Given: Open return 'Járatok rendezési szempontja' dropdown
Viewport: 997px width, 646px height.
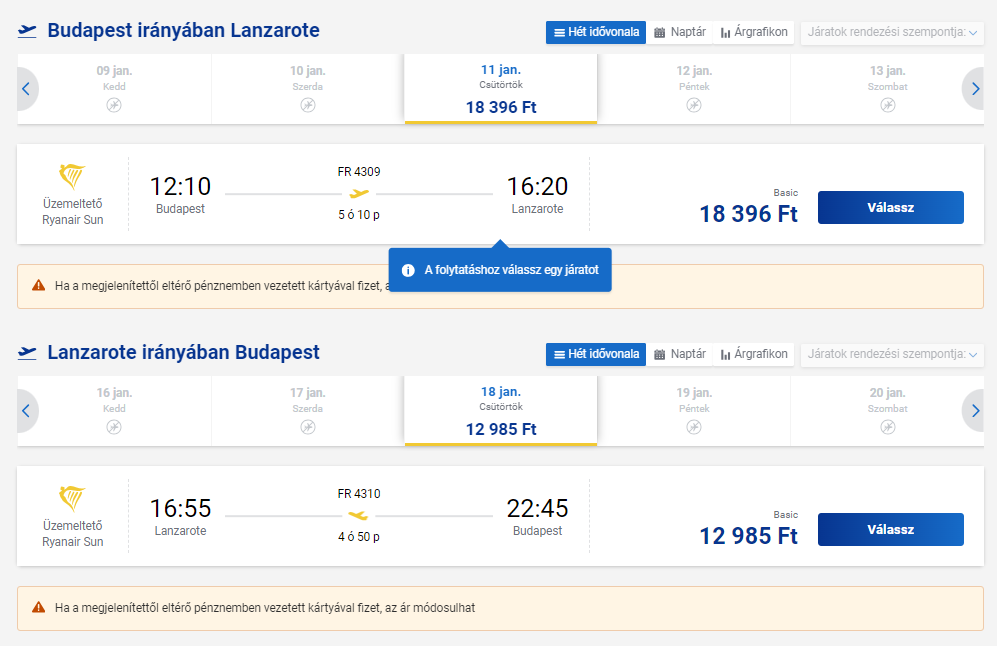Looking at the screenshot, I should (x=892, y=354).
